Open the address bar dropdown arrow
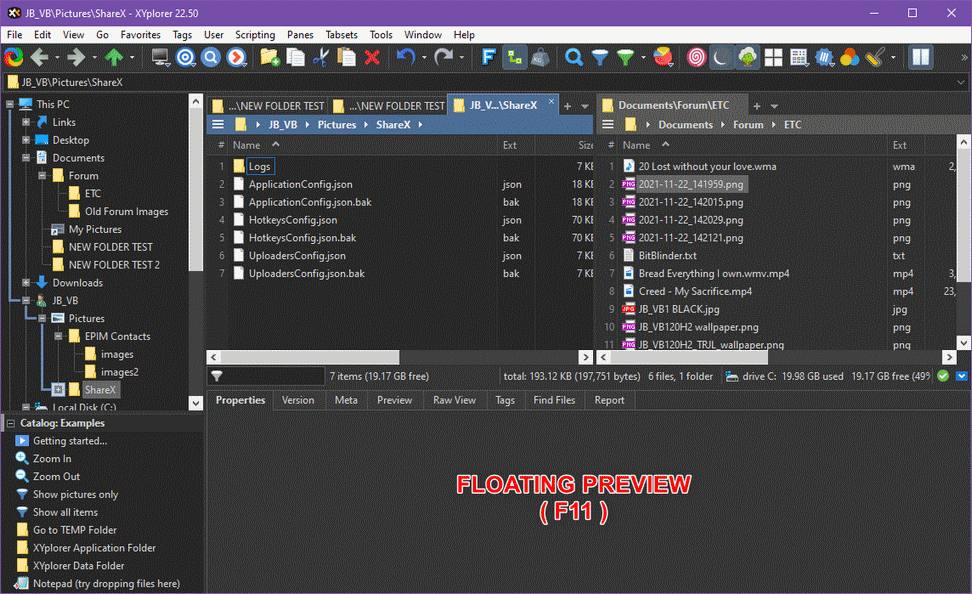Image resolution: width=972 pixels, height=594 pixels. (x=960, y=82)
